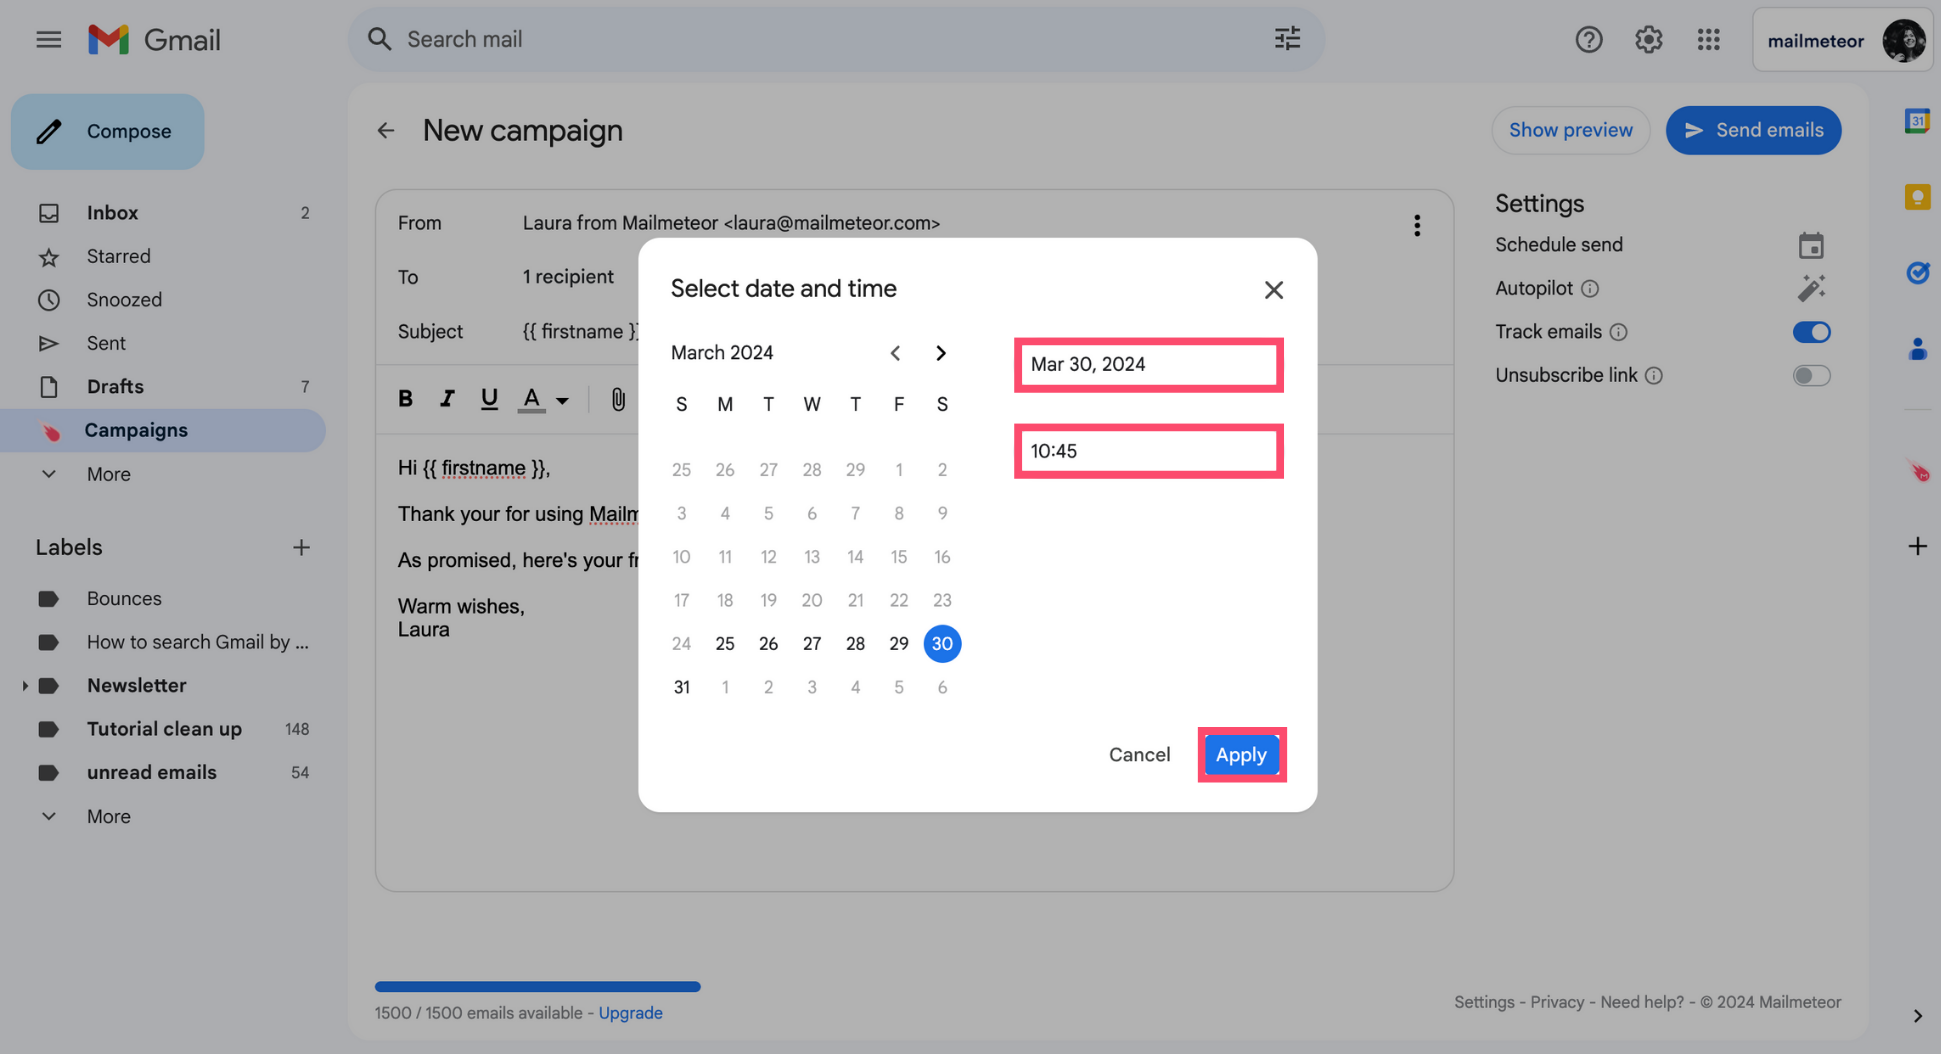
Task: Open the three-dot campaign options menu
Action: 1416,225
